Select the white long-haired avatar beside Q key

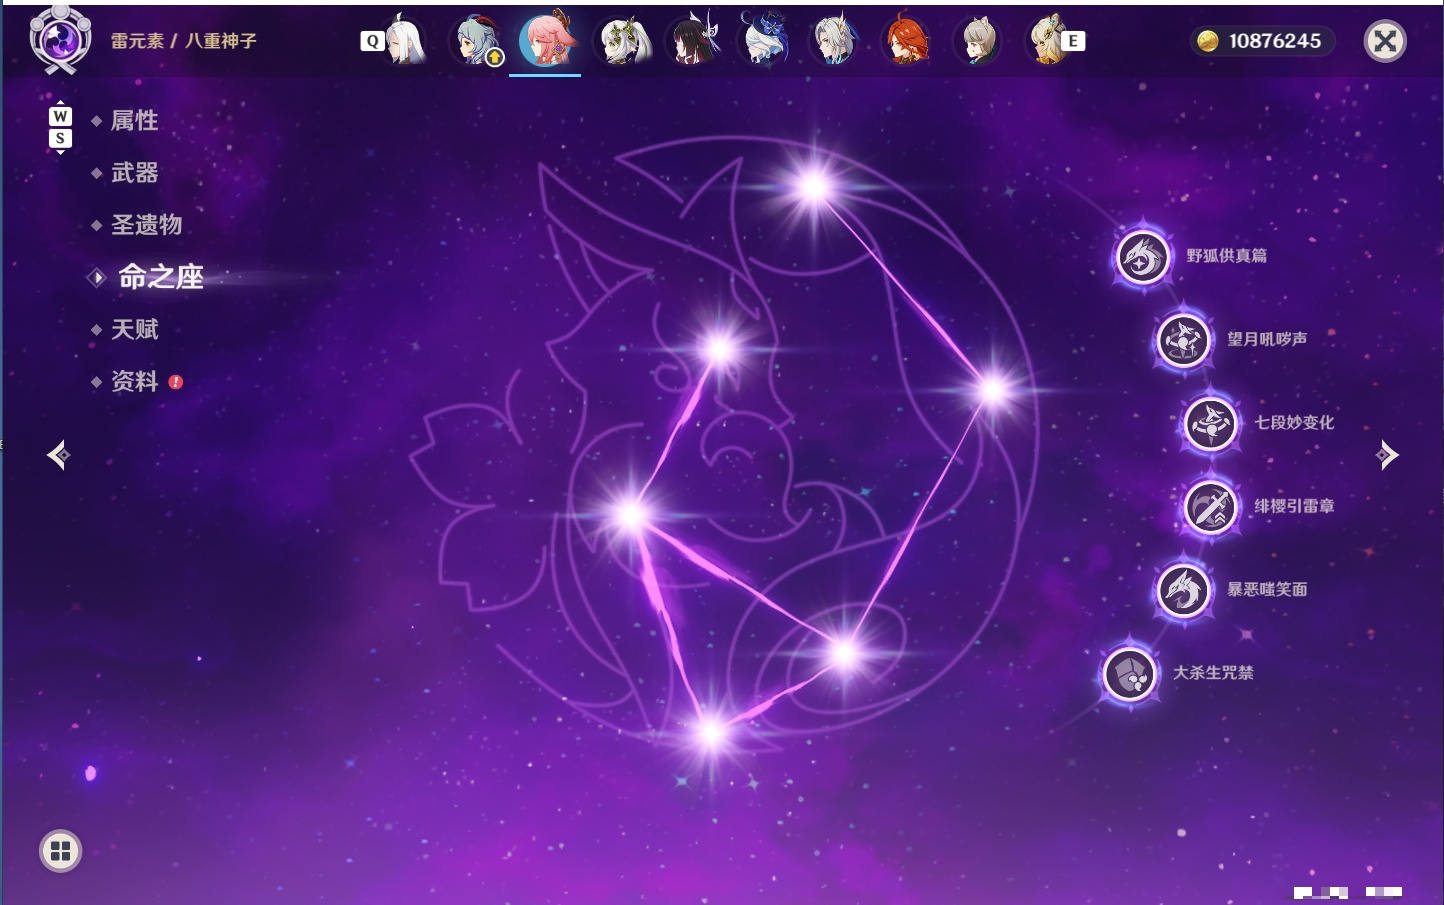[408, 41]
